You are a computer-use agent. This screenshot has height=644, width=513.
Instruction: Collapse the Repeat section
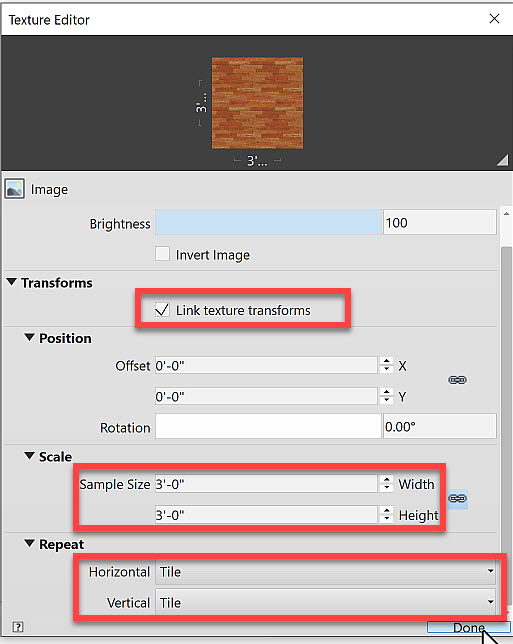point(29,543)
